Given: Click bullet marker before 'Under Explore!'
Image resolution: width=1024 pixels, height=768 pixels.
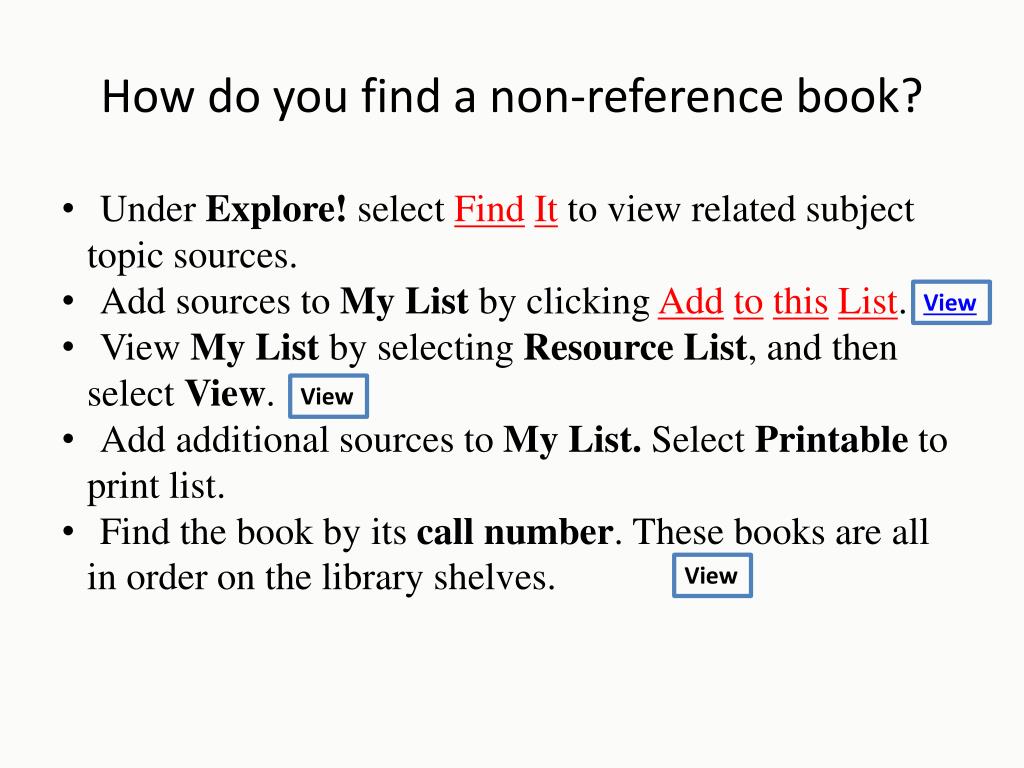Looking at the screenshot, I should 68,210.
